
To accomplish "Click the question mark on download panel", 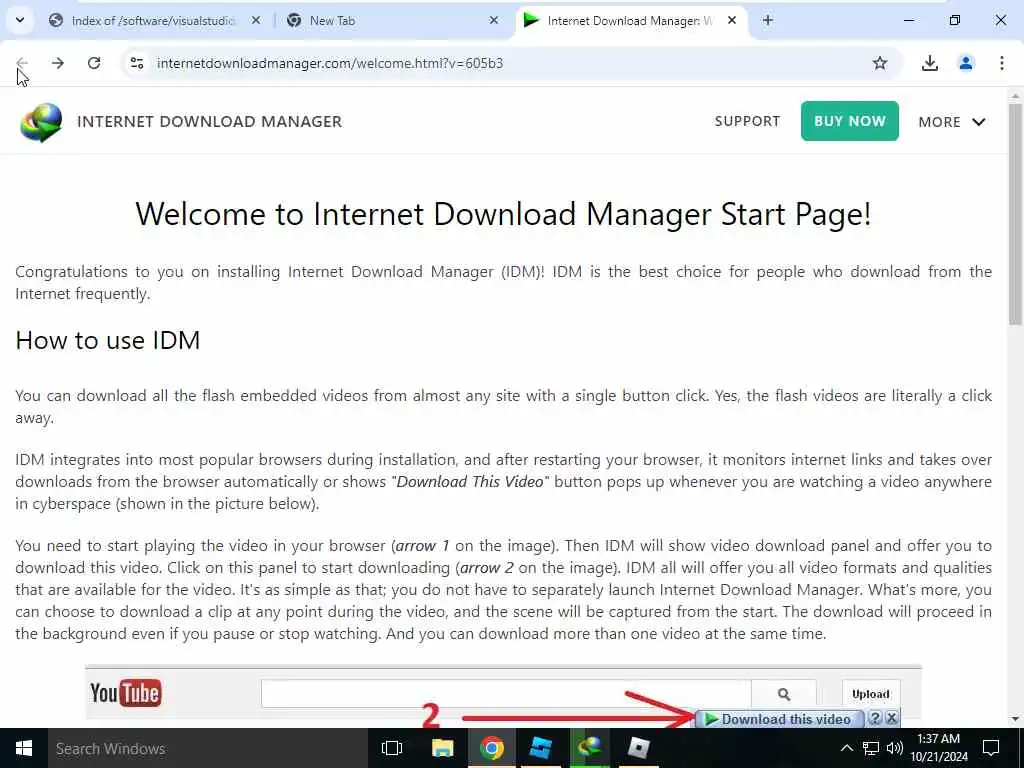I will click(876, 718).
